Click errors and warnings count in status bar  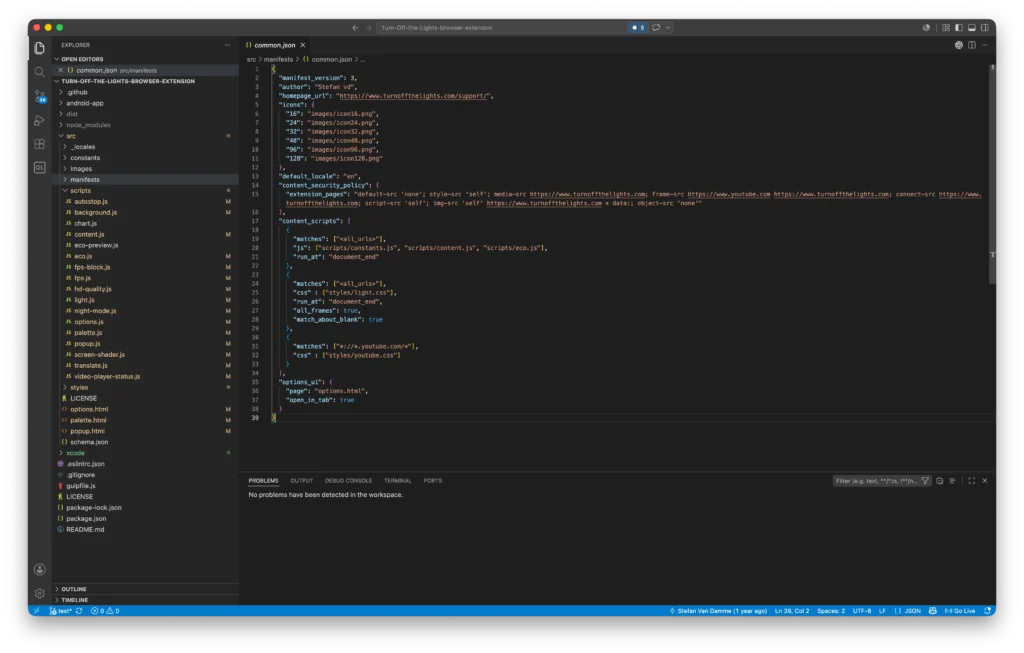click(x=105, y=611)
